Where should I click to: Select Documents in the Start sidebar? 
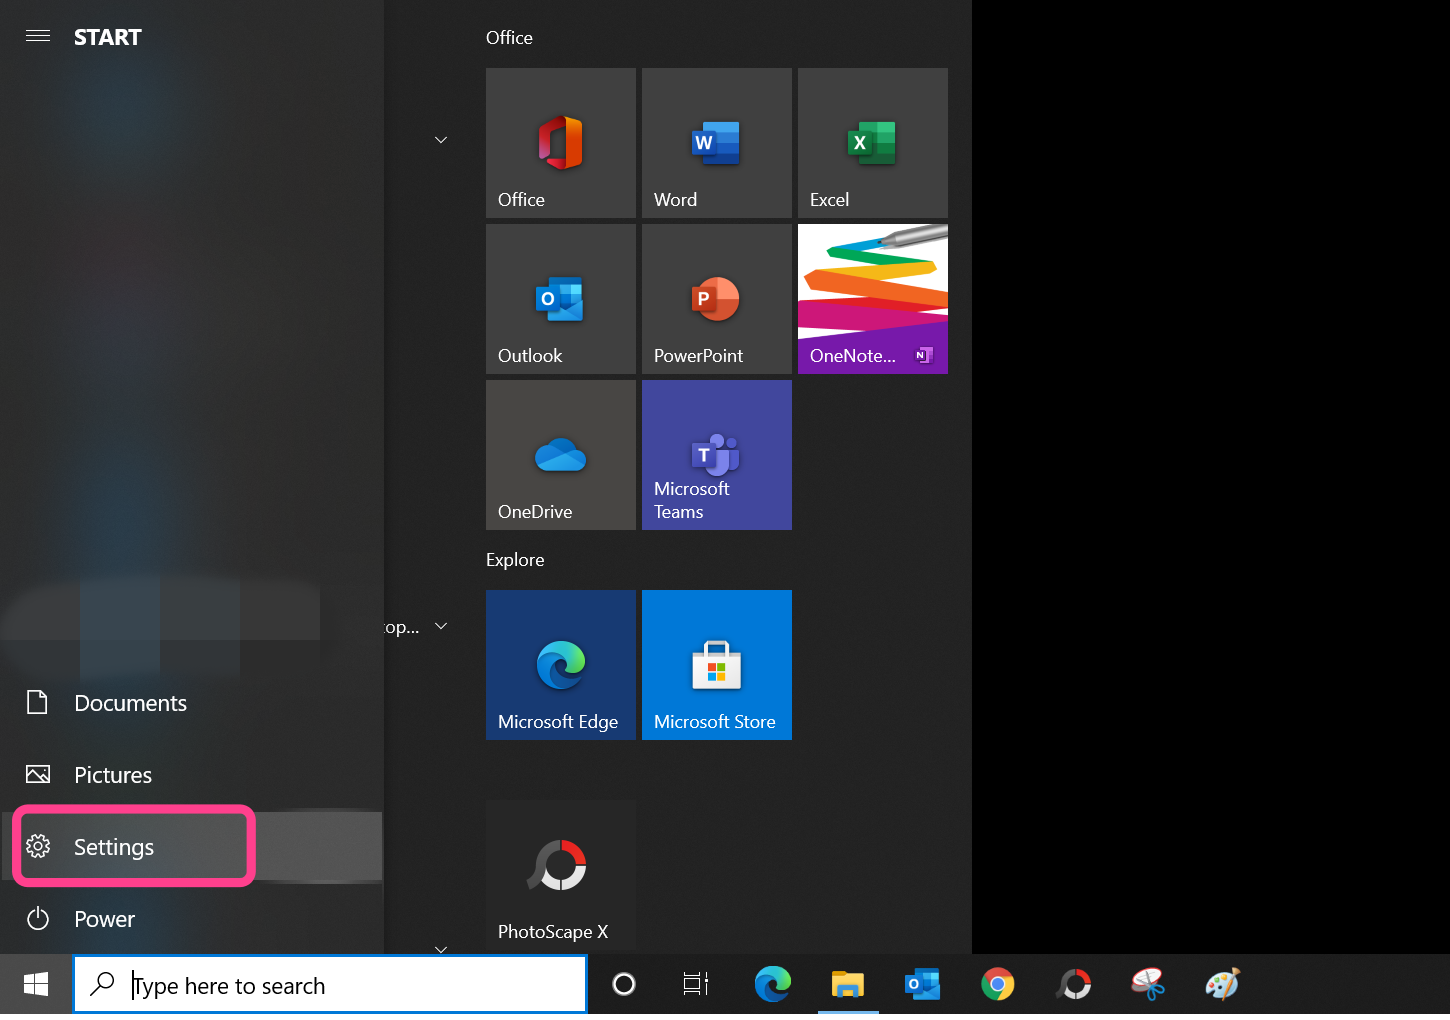coord(130,703)
